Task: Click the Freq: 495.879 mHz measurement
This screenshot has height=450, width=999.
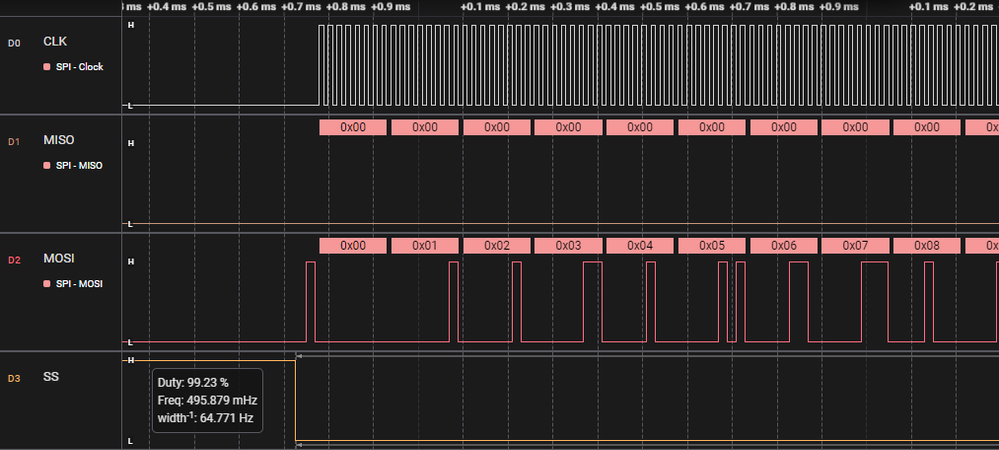Action: tap(208, 401)
